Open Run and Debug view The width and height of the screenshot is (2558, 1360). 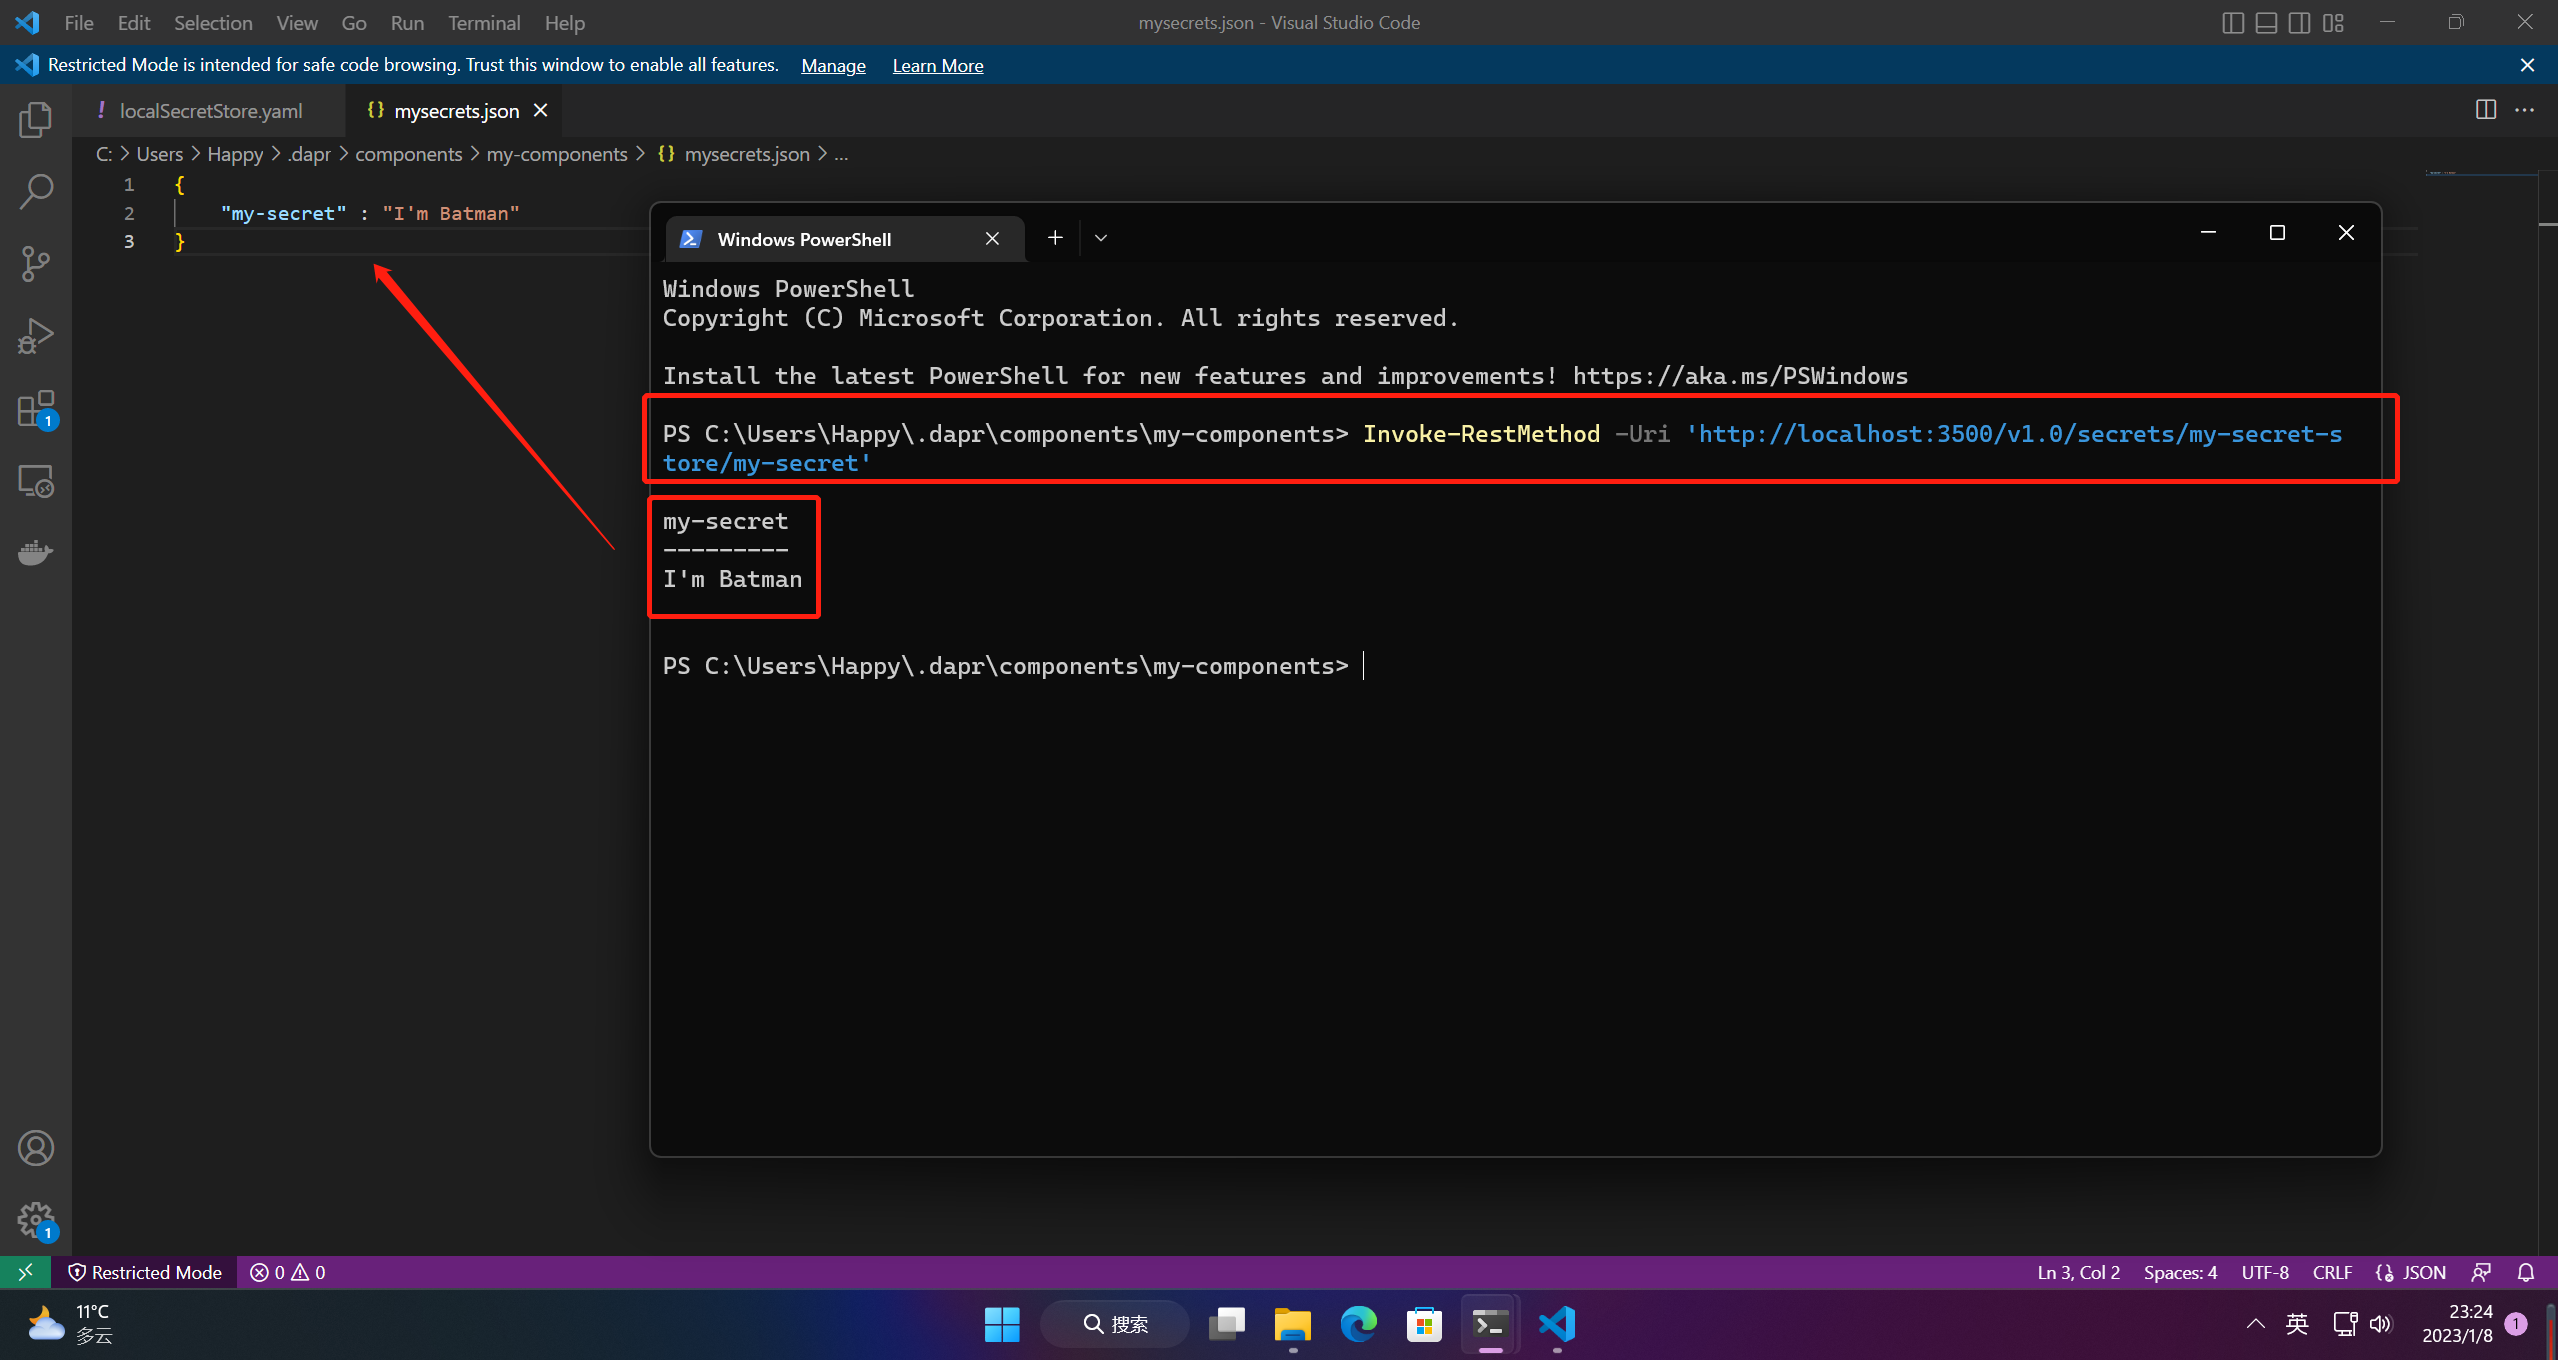[35, 337]
